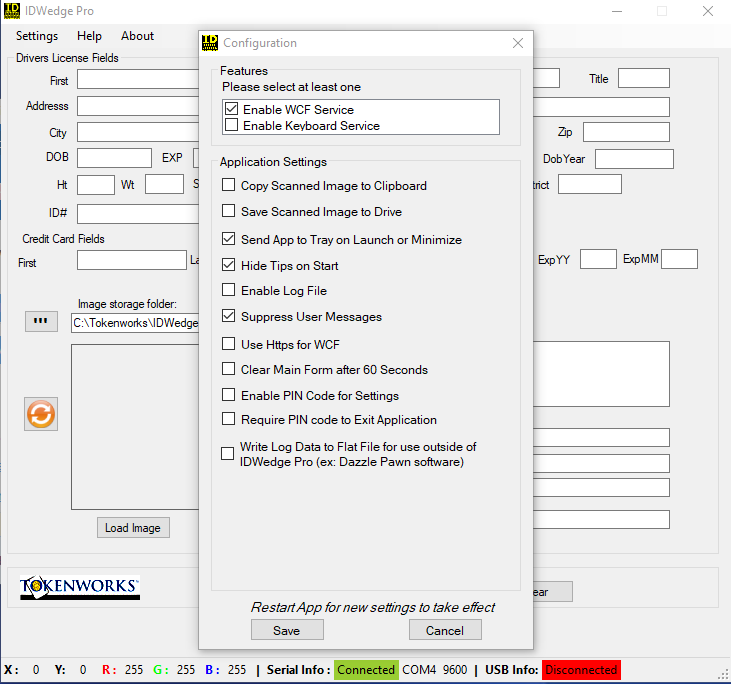Image resolution: width=731 pixels, height=684 pixels.
Task: Check Copy Scanned Image to Clipboard
Action: point(228,185)
